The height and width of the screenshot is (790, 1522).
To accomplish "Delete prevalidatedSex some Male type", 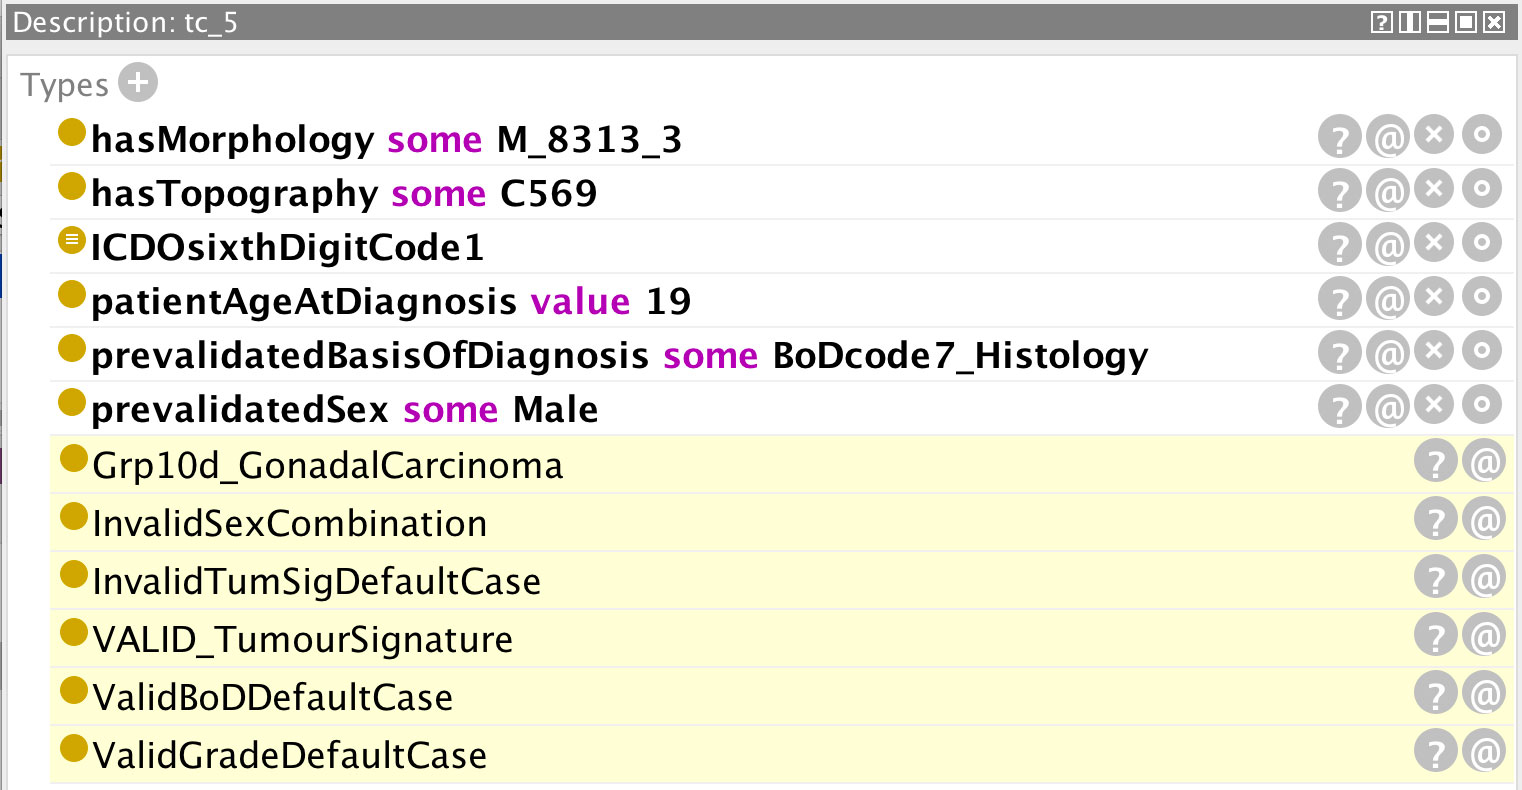I will [x=1434, y=405].
